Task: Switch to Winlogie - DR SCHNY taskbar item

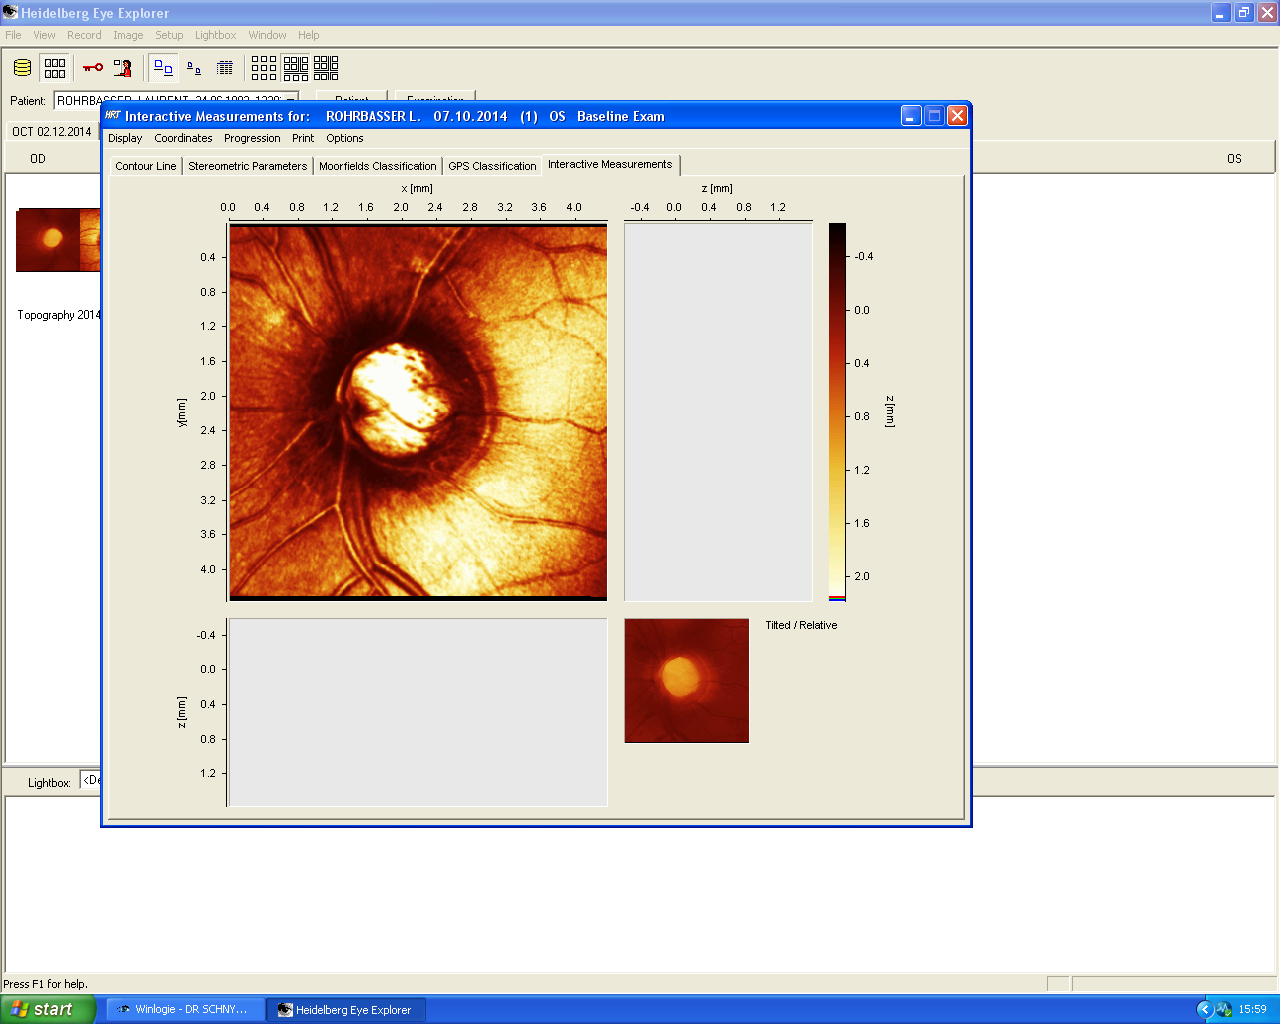Action: pos(186,1009)
